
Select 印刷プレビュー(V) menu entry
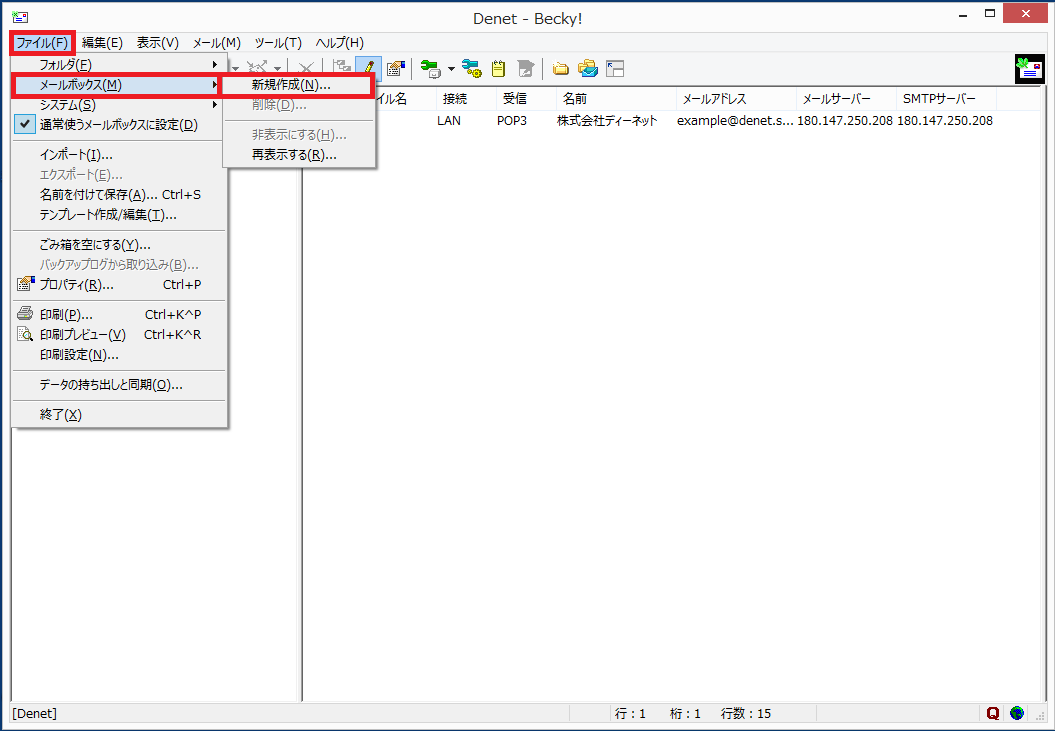click(119, 335)
